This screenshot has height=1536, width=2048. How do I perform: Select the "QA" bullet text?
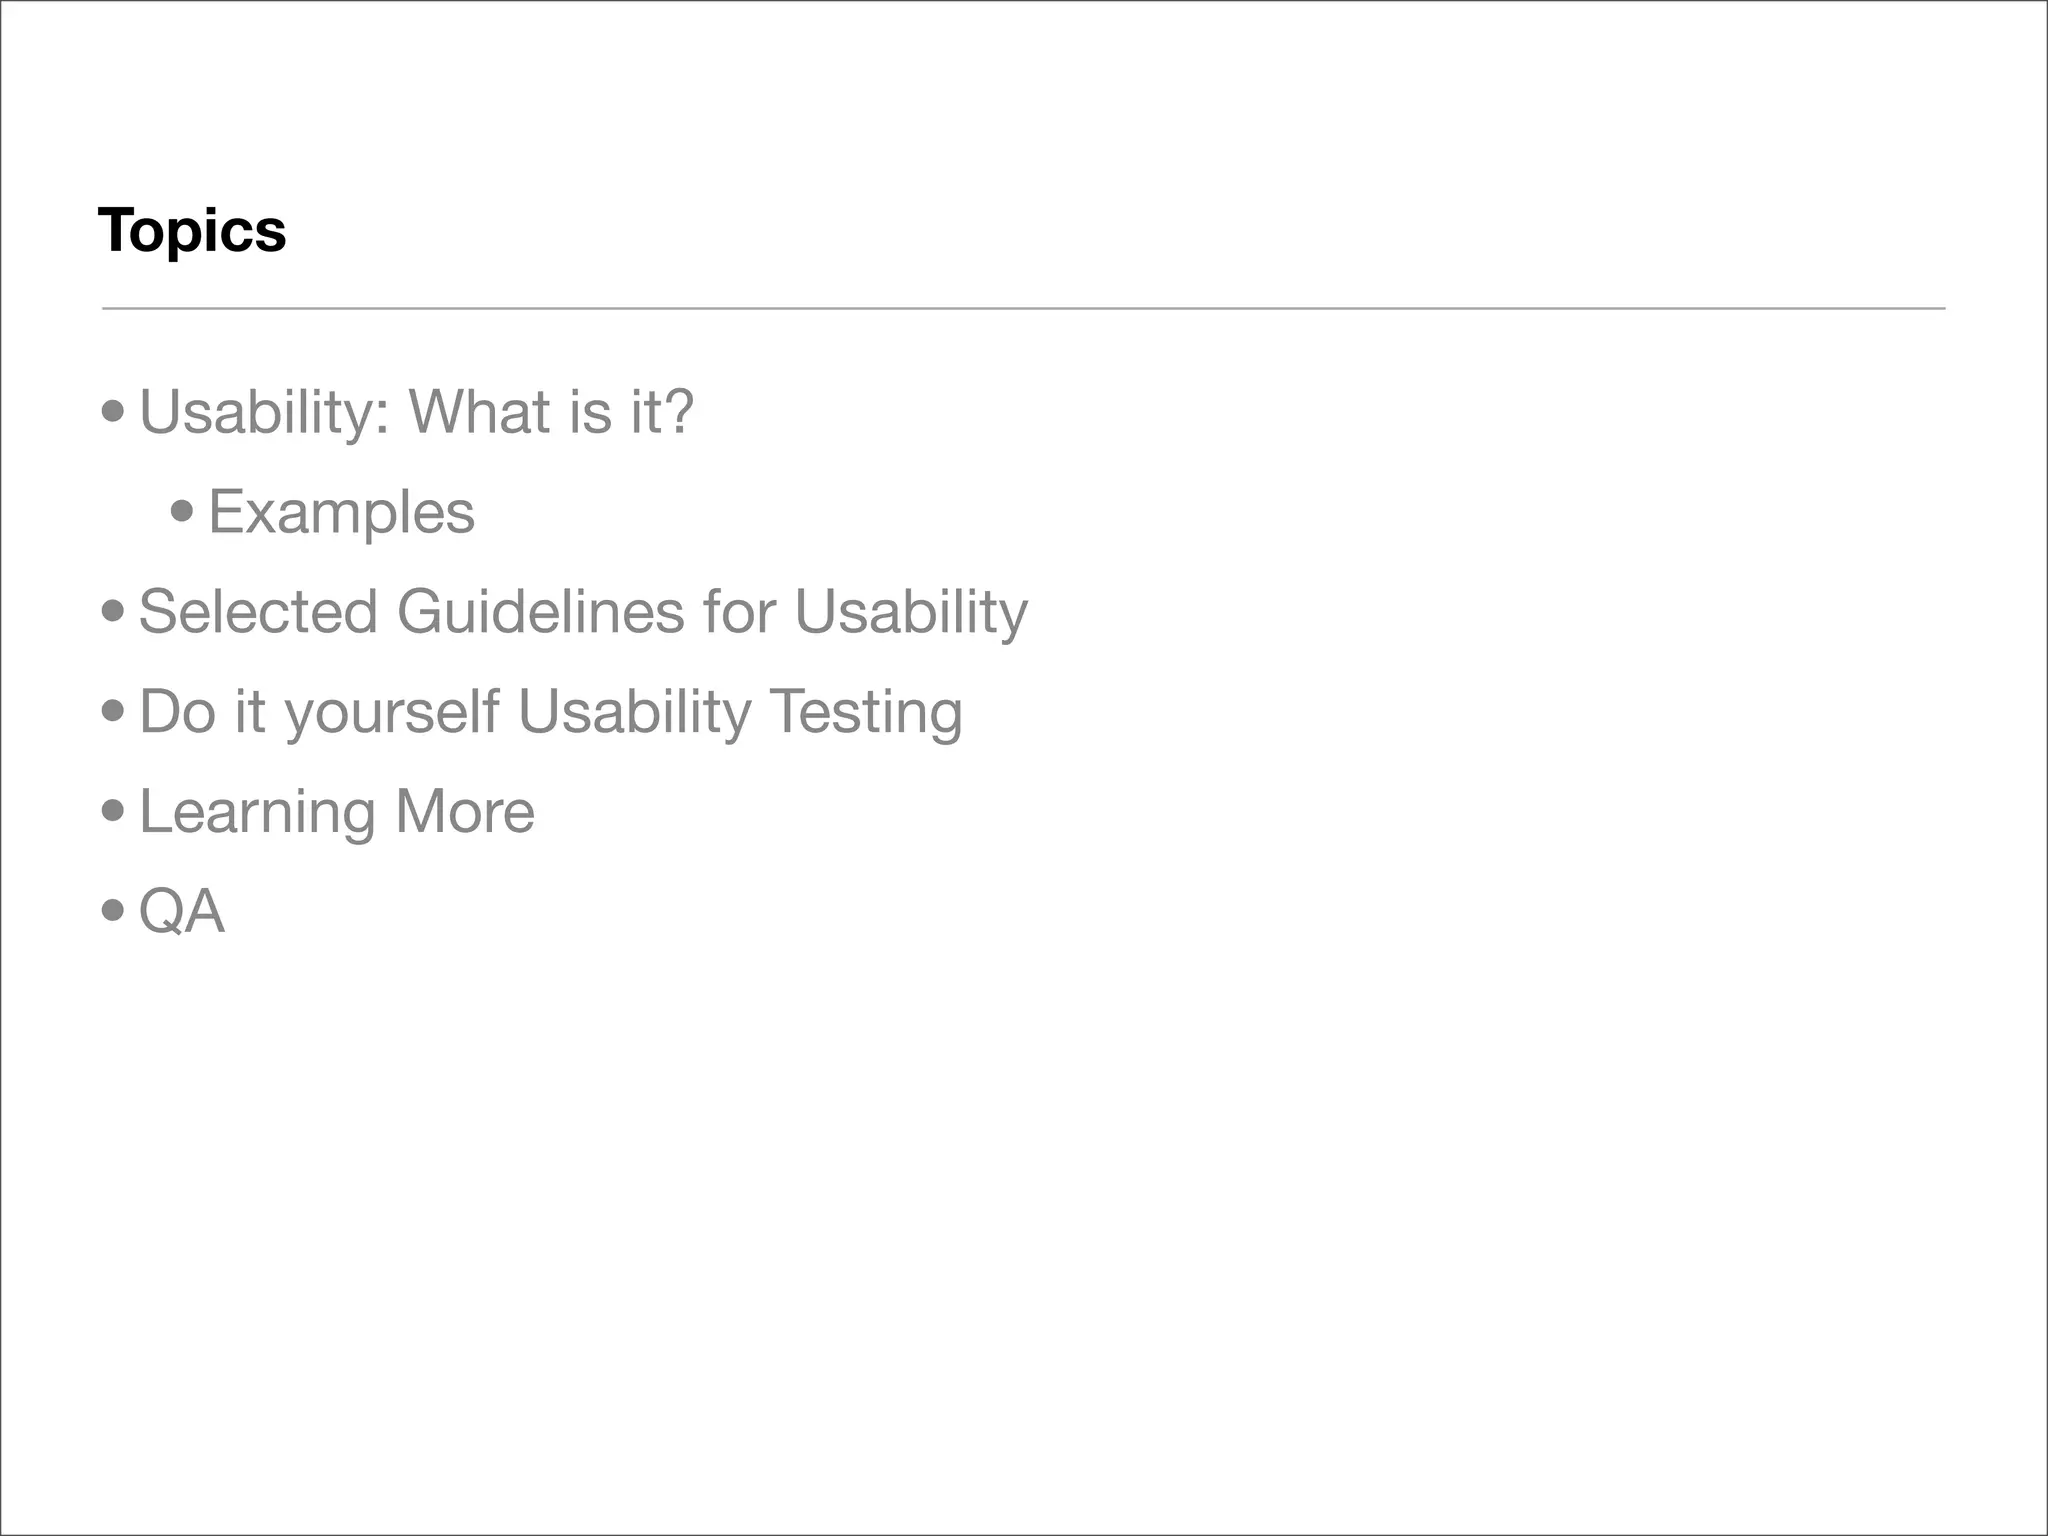pos(181,911)
